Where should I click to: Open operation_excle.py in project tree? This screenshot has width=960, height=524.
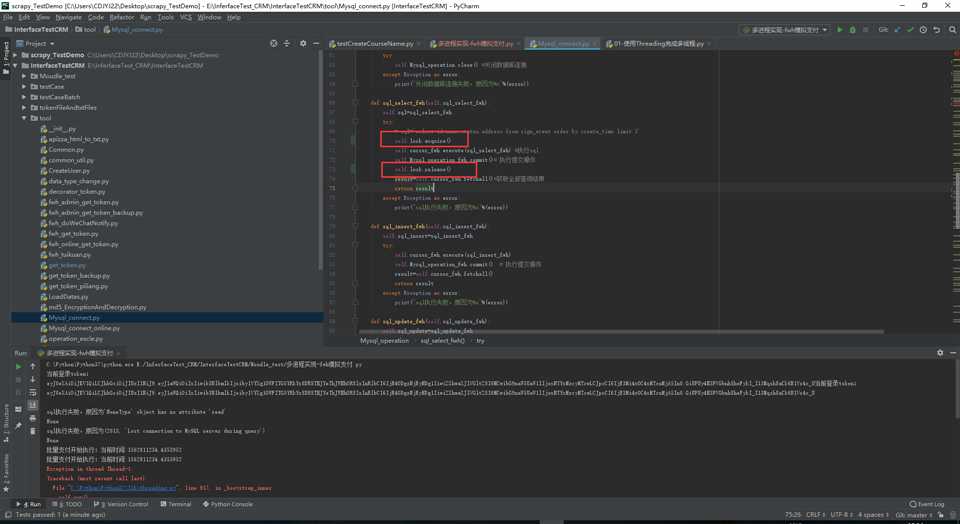[x=76, y=338]
